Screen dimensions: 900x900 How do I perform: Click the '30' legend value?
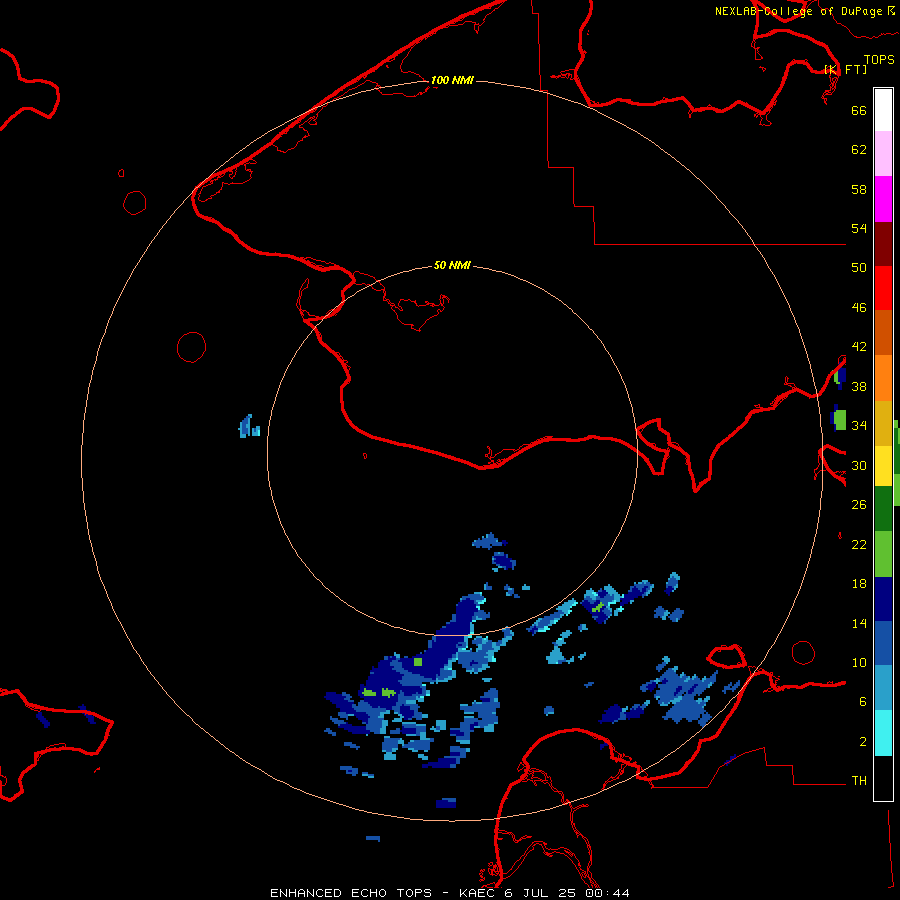tap(859, 465)
